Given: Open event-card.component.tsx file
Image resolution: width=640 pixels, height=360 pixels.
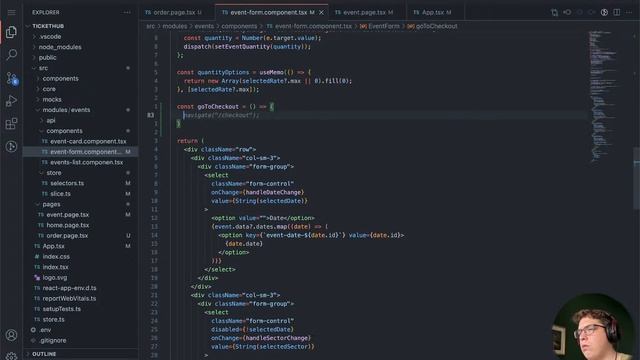Looking at the screenshot, I should [x=88, y=141].
